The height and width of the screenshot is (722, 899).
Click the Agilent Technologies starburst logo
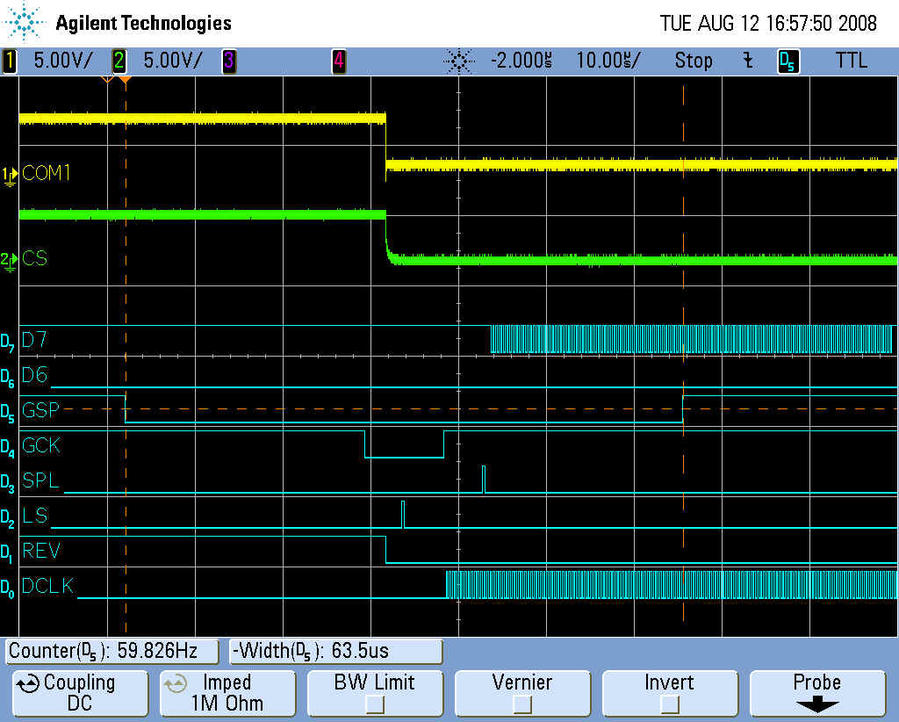(x=25, y=22)
